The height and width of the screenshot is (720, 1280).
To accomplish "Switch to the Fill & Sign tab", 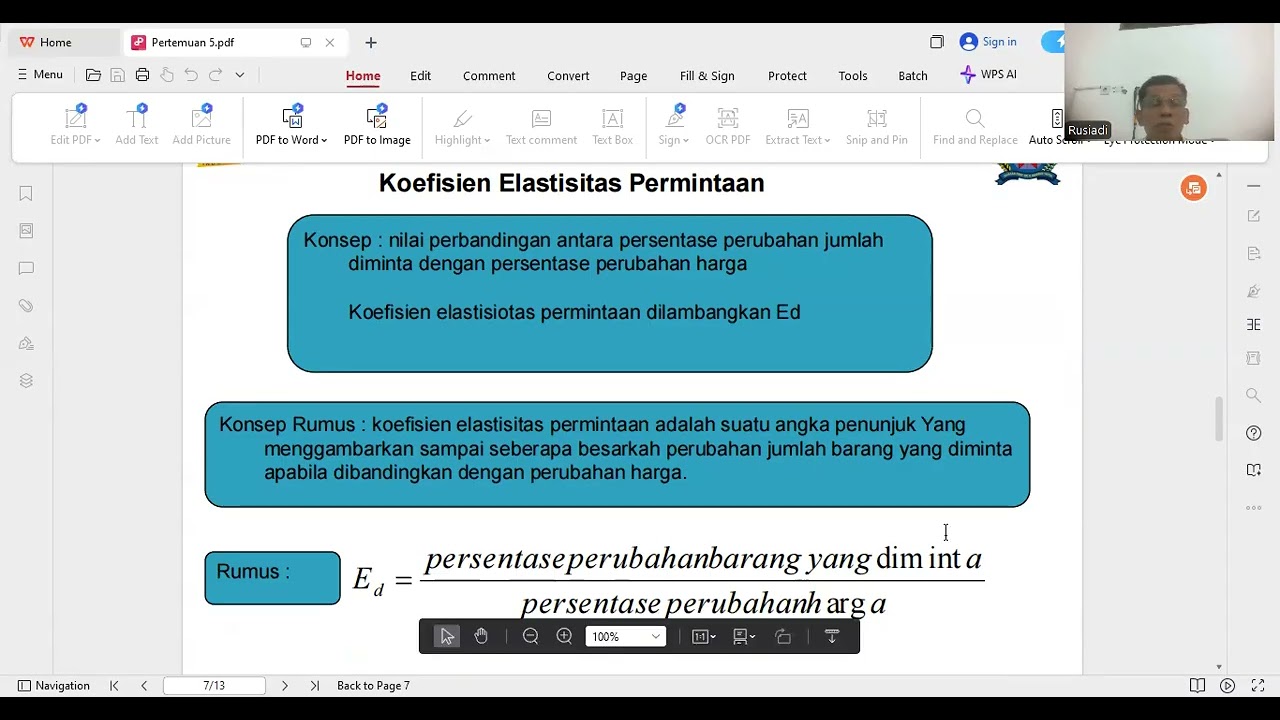I will 707,76.
